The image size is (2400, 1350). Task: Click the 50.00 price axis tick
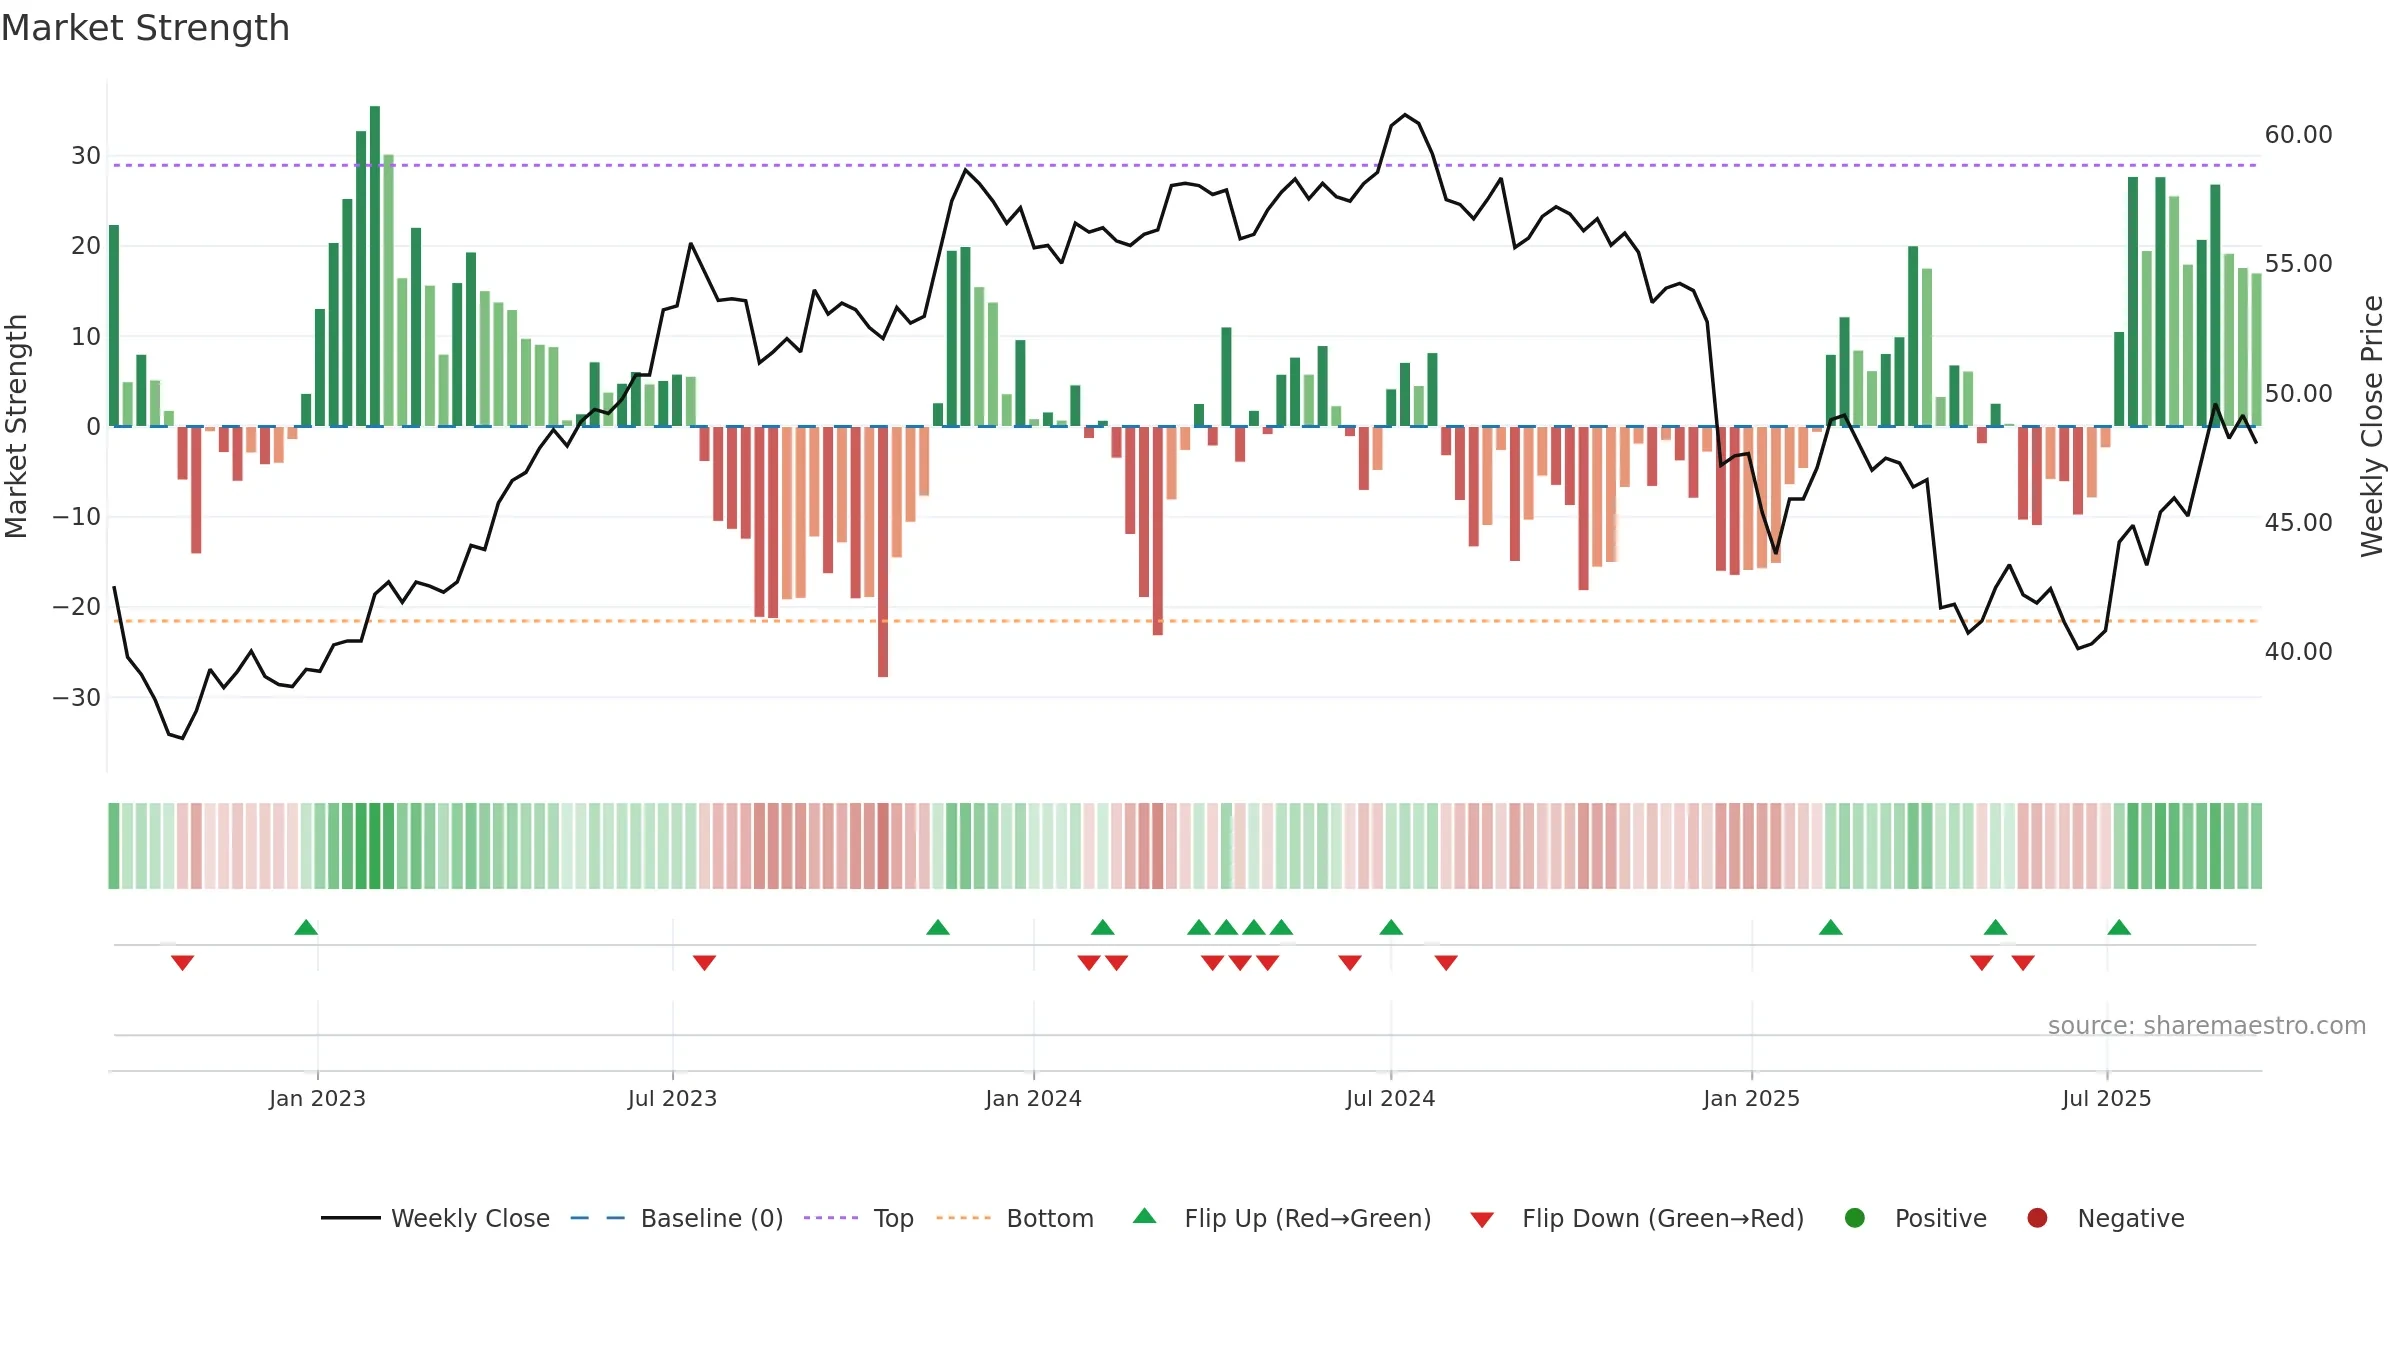[2298, 393]
